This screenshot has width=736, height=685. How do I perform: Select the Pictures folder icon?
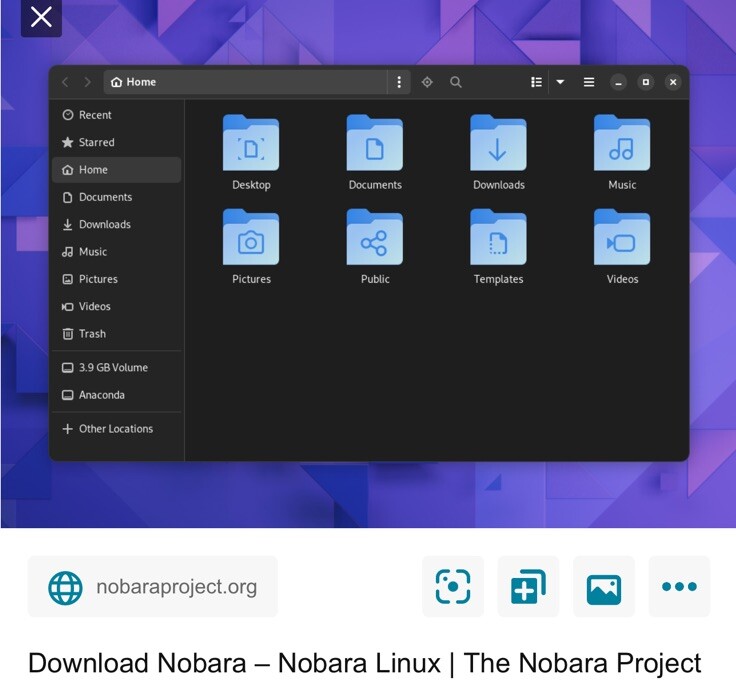(x=251, y=237)
